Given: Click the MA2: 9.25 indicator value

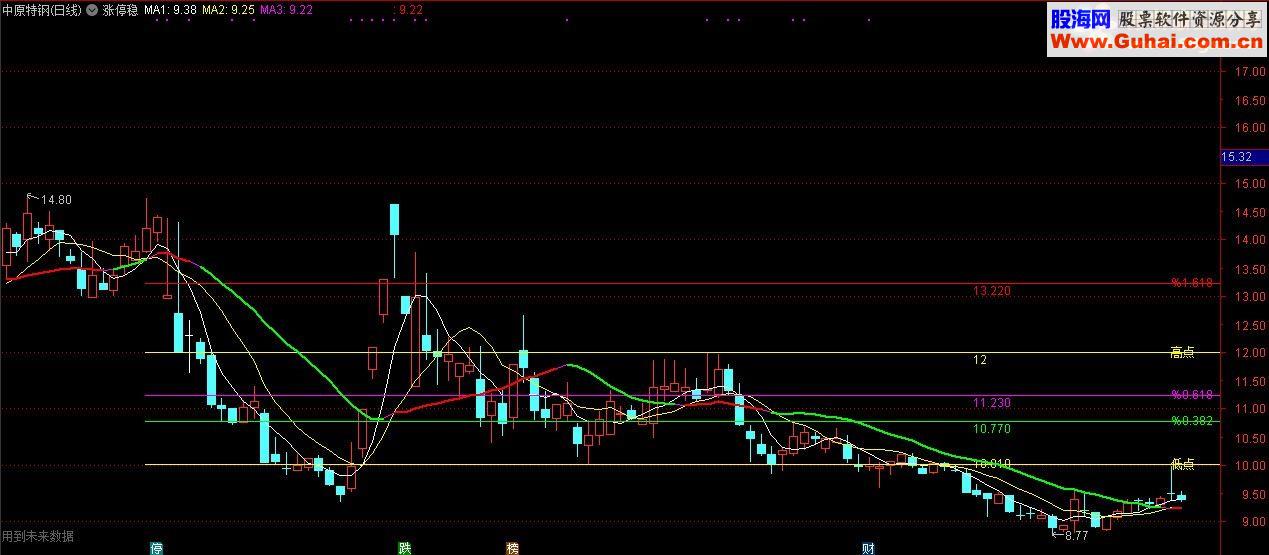Looking at the screenshot, I should tap(228, 9).
